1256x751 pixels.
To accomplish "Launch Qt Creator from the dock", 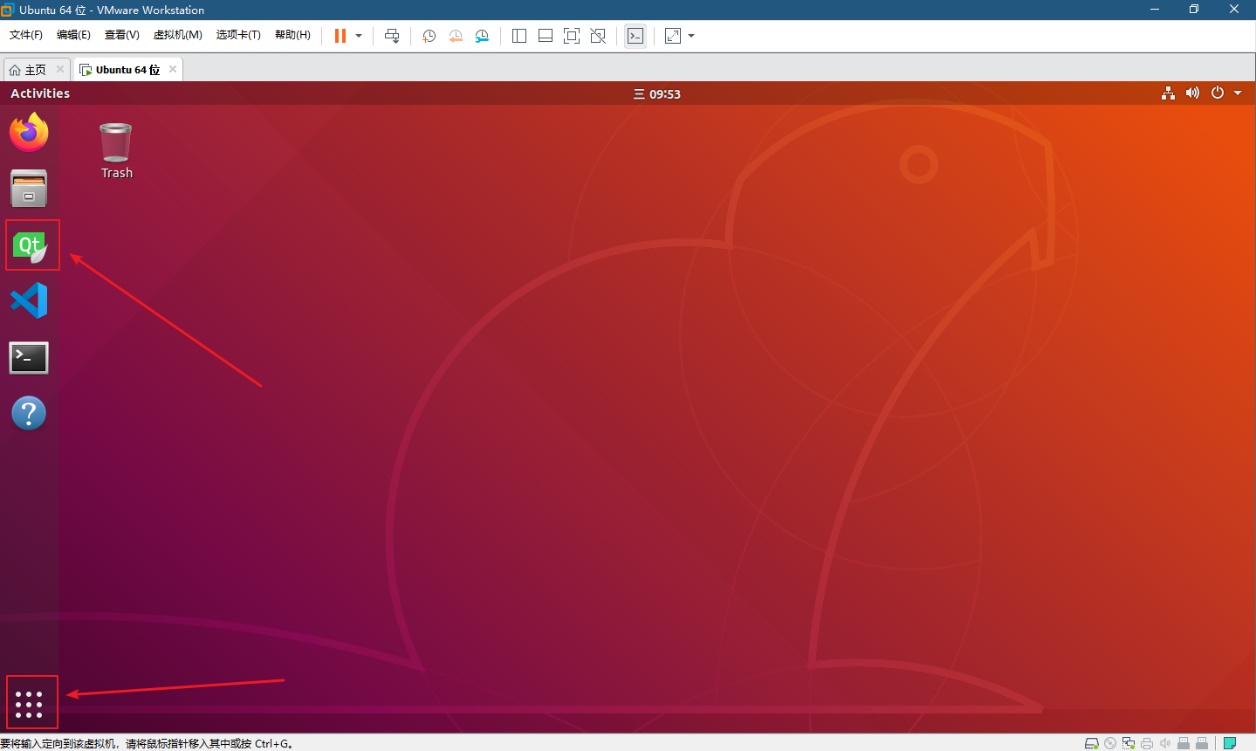I will tap(29, 245).
